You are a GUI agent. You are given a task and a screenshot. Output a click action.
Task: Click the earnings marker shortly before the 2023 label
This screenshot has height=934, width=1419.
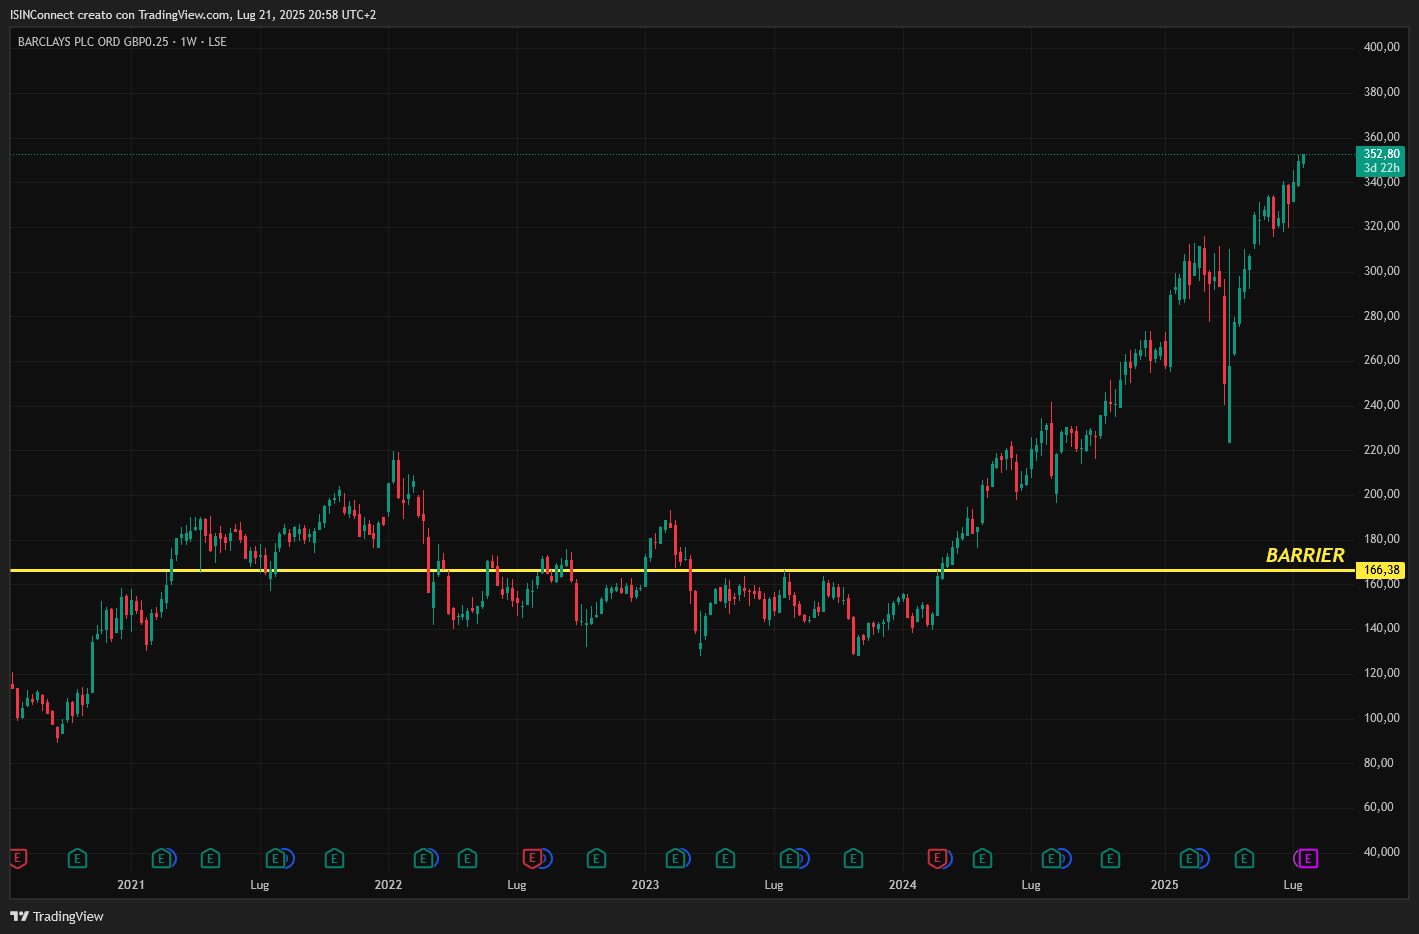596,858
